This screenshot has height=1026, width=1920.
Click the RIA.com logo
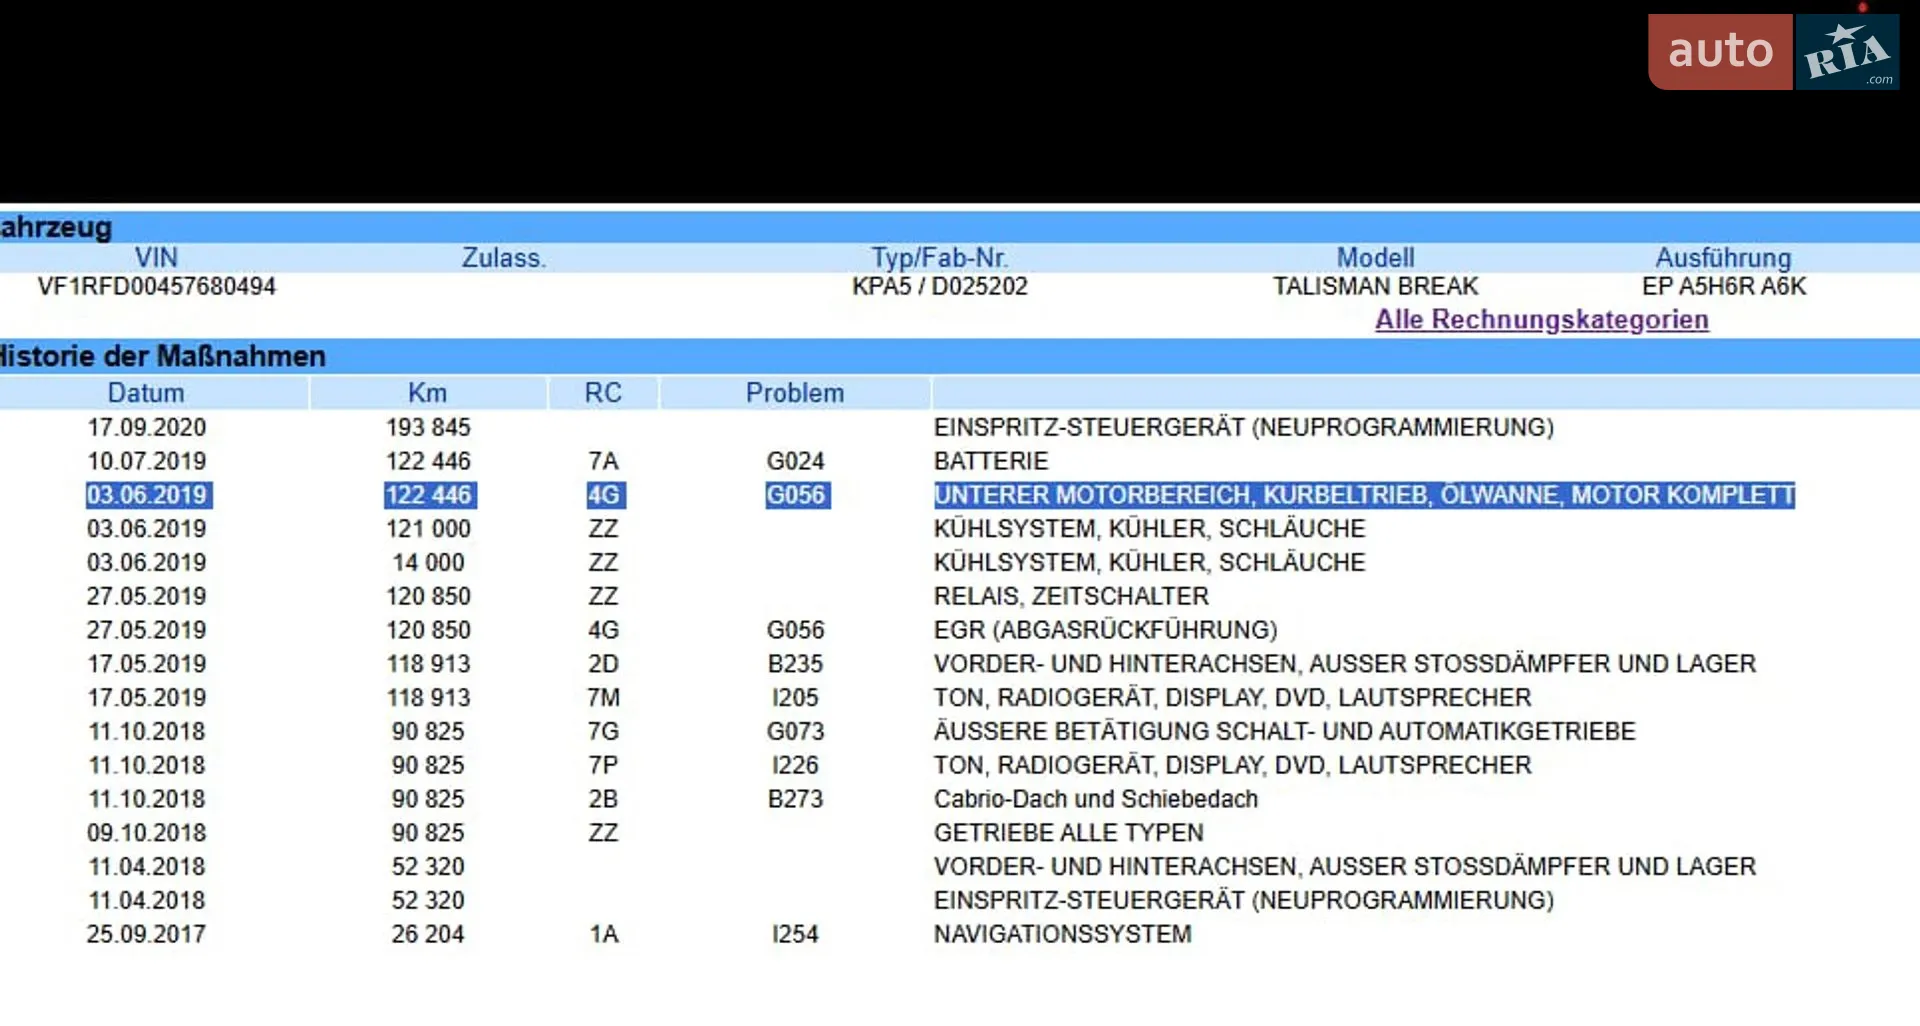click(x=1848, y=52)
